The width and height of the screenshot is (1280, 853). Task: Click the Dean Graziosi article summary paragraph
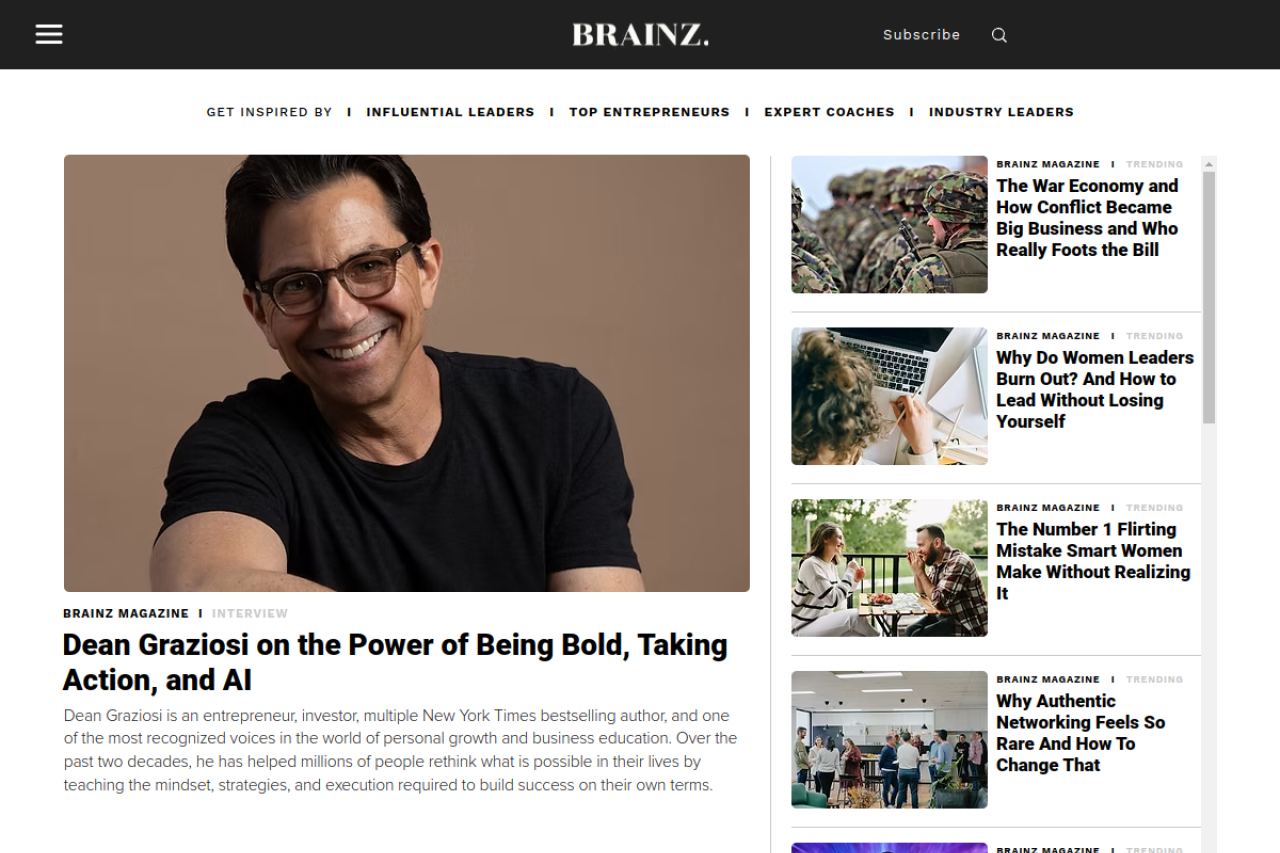tap(400, 750)
